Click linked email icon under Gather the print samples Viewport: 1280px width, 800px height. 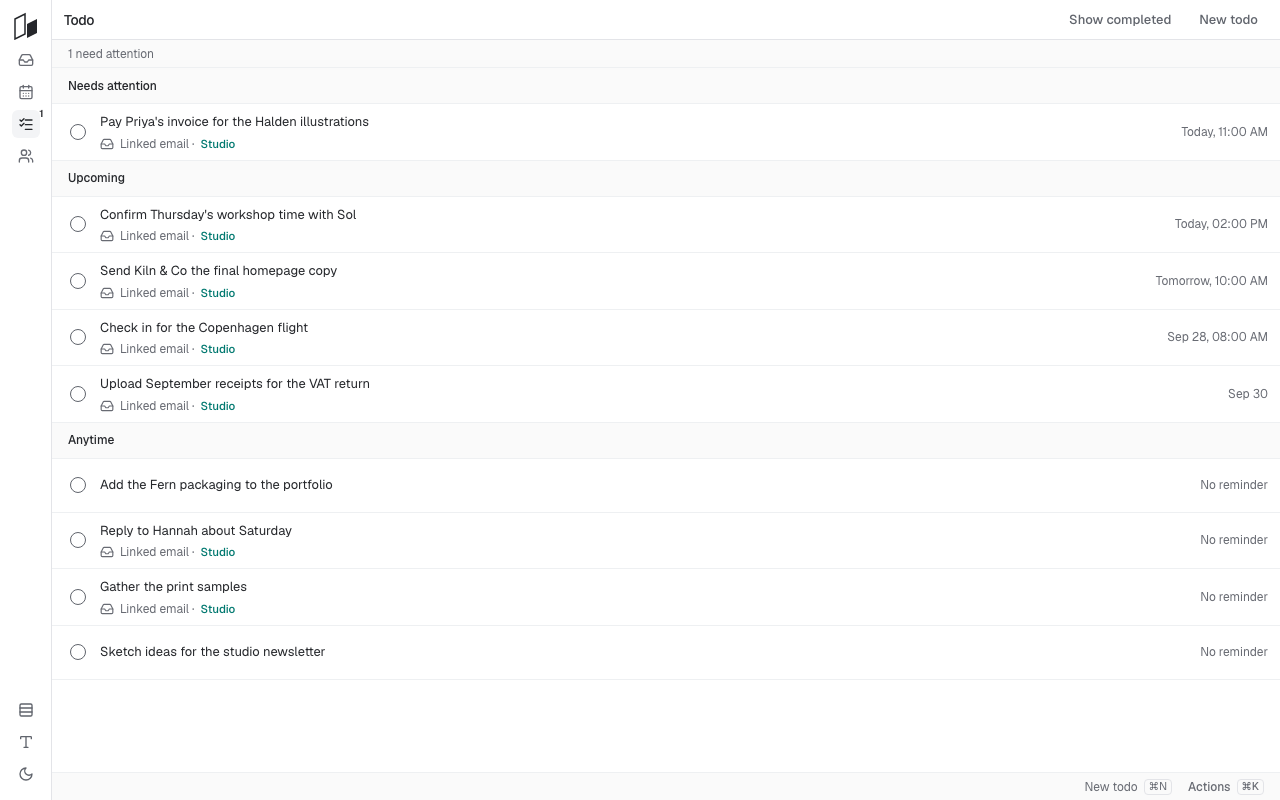click(x=107, y=609)
